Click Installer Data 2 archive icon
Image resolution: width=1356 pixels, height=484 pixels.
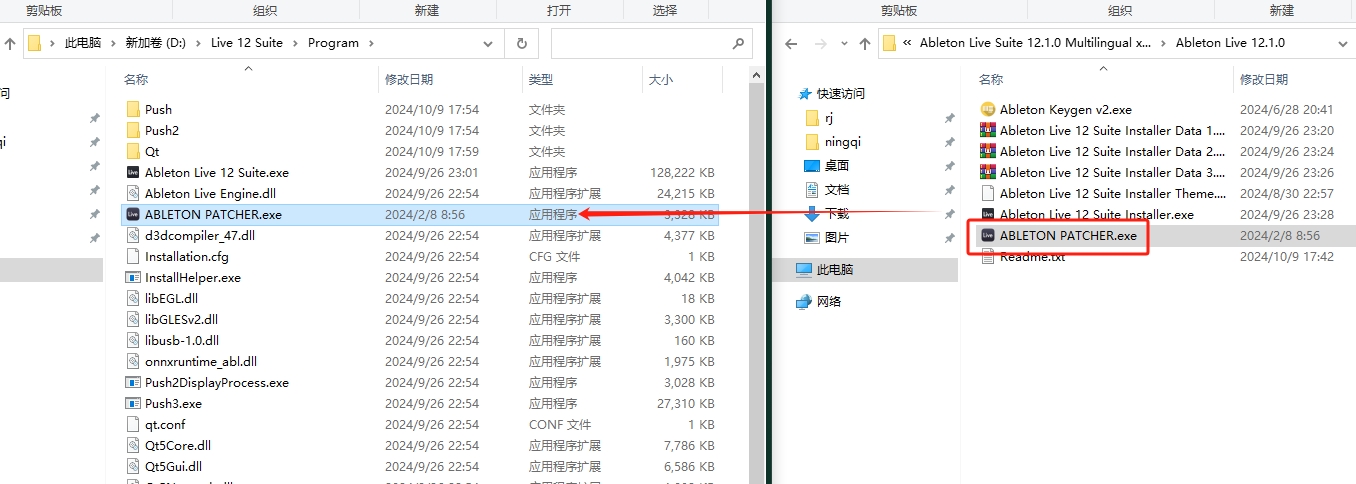click(x=988, y=151)
